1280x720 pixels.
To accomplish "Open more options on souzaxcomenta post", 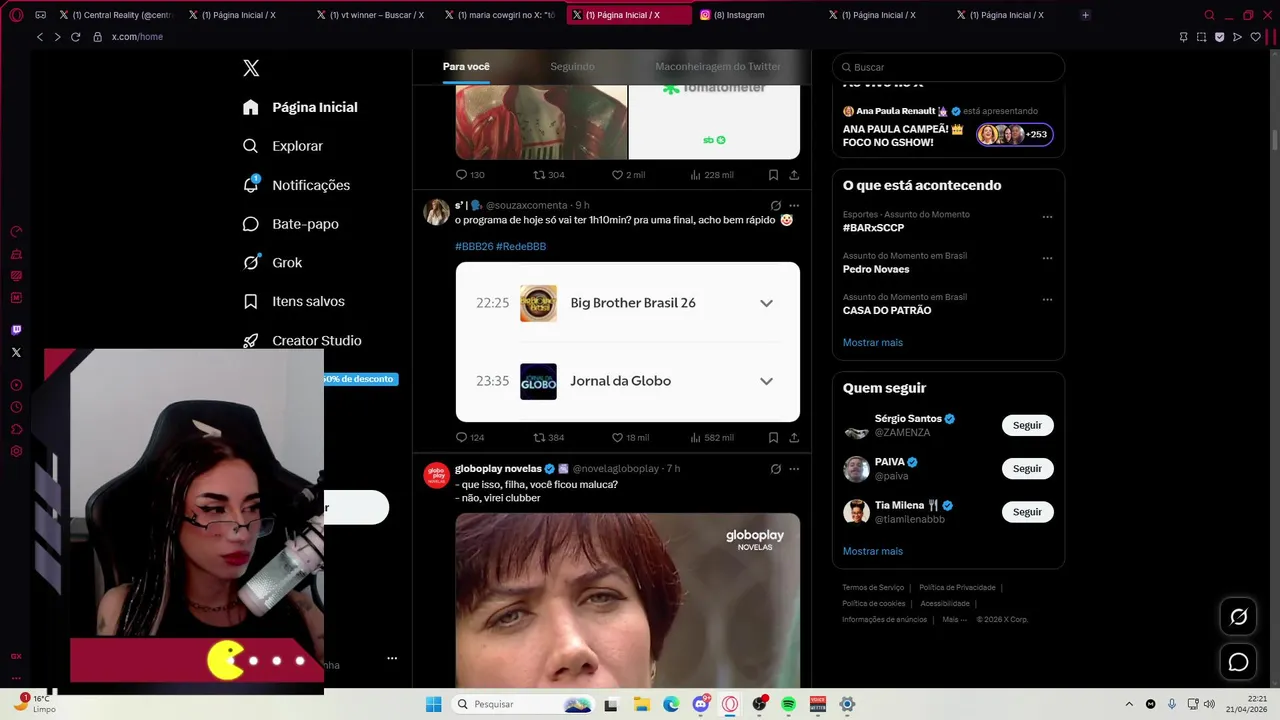I will (794, 205).
